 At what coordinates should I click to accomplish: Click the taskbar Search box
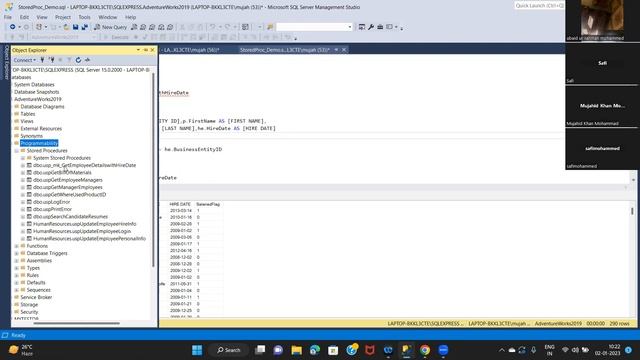pyautogui.click(x=229, y=350)
